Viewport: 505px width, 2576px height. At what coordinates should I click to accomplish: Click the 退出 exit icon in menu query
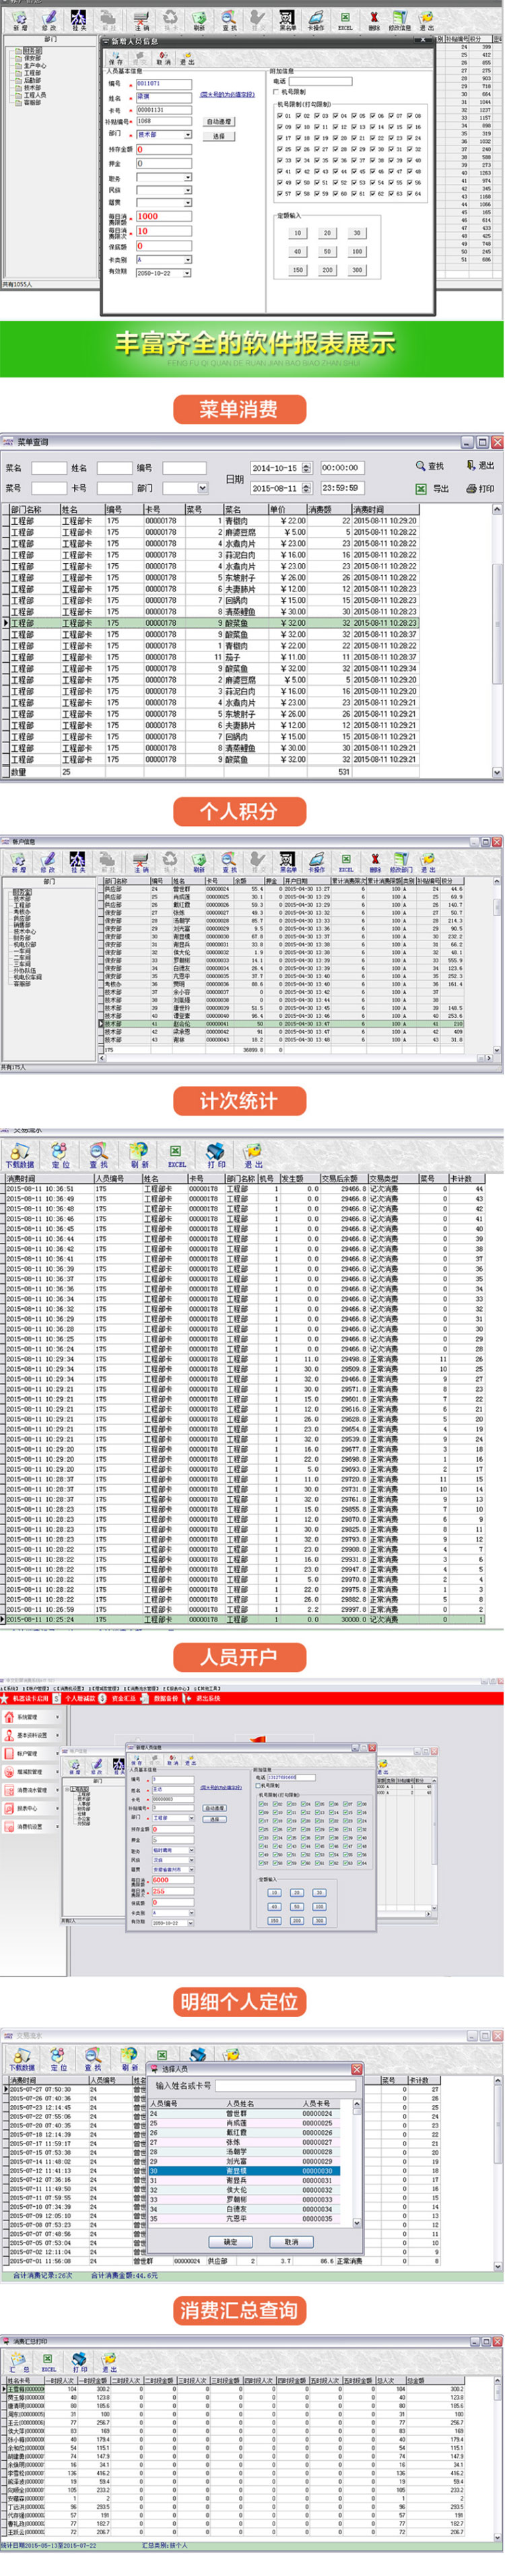pos(471,466)
